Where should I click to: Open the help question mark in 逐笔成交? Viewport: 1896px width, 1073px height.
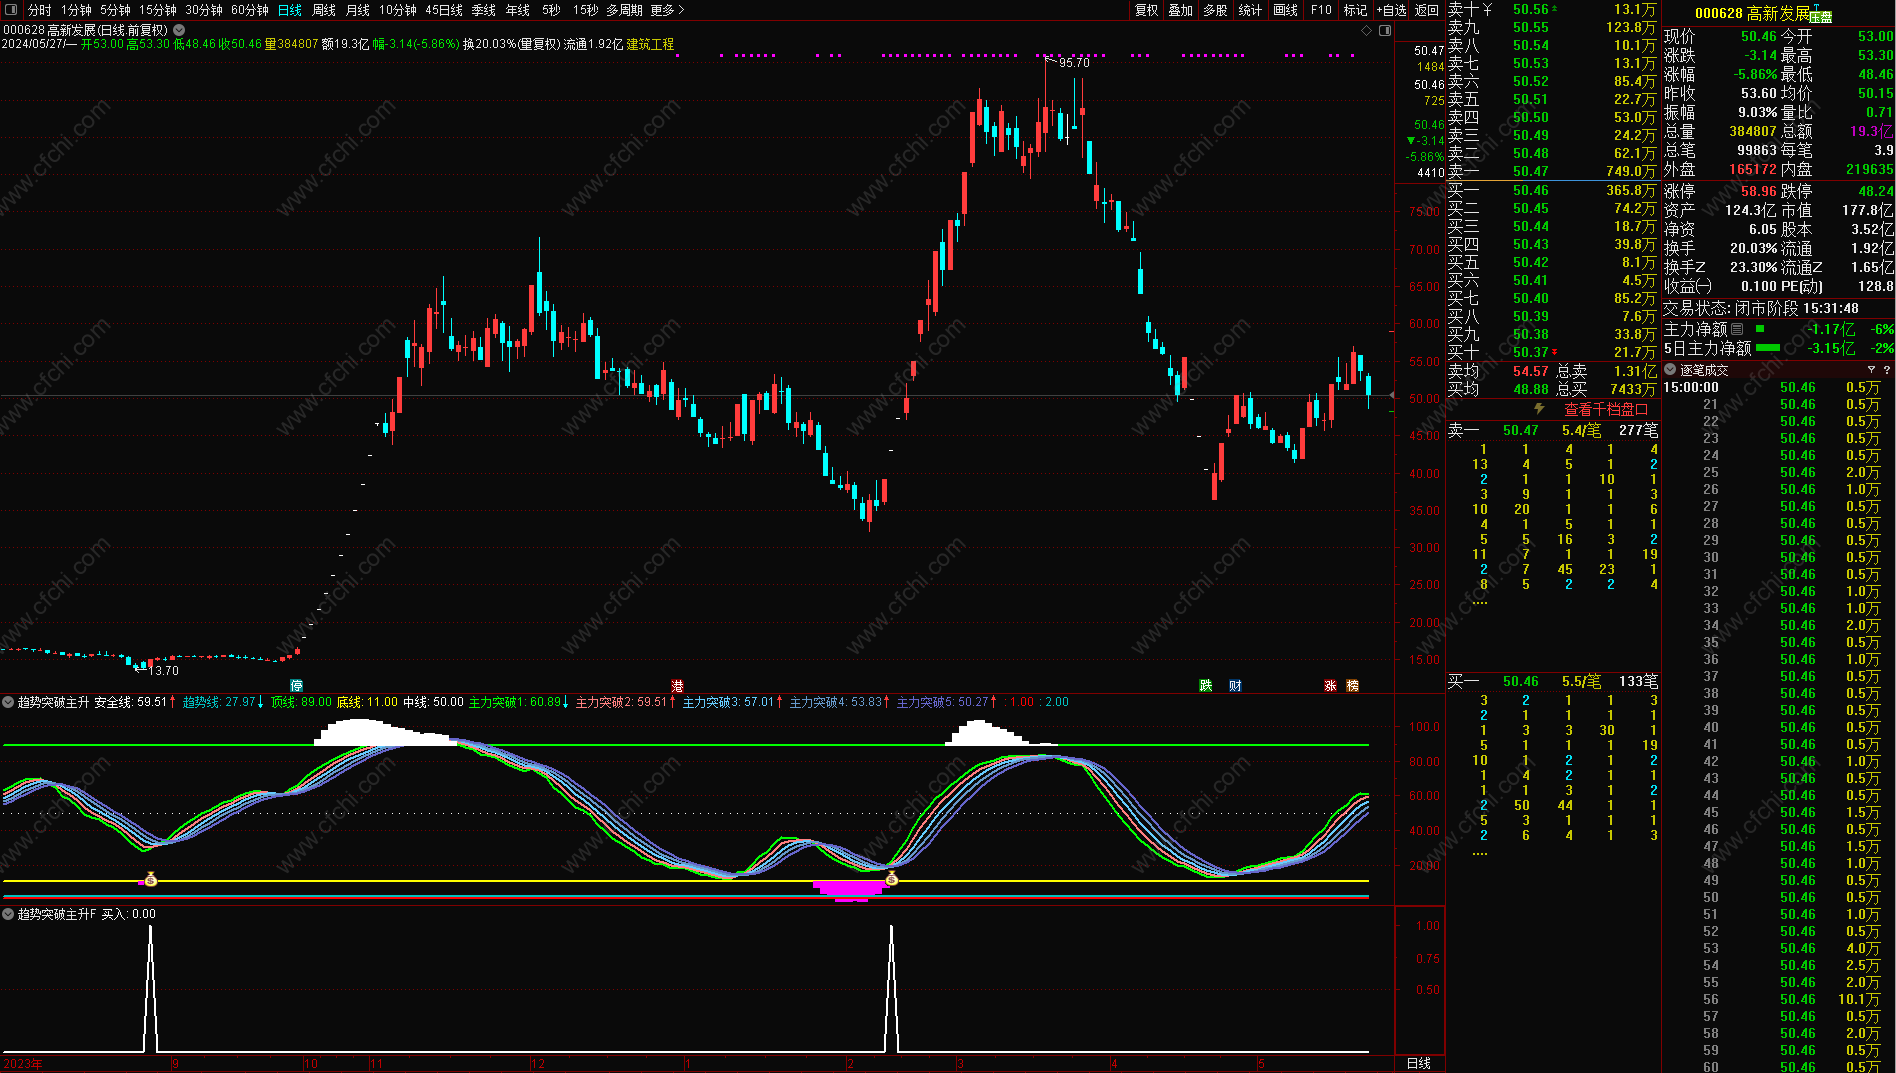(x=1887, y=370)
